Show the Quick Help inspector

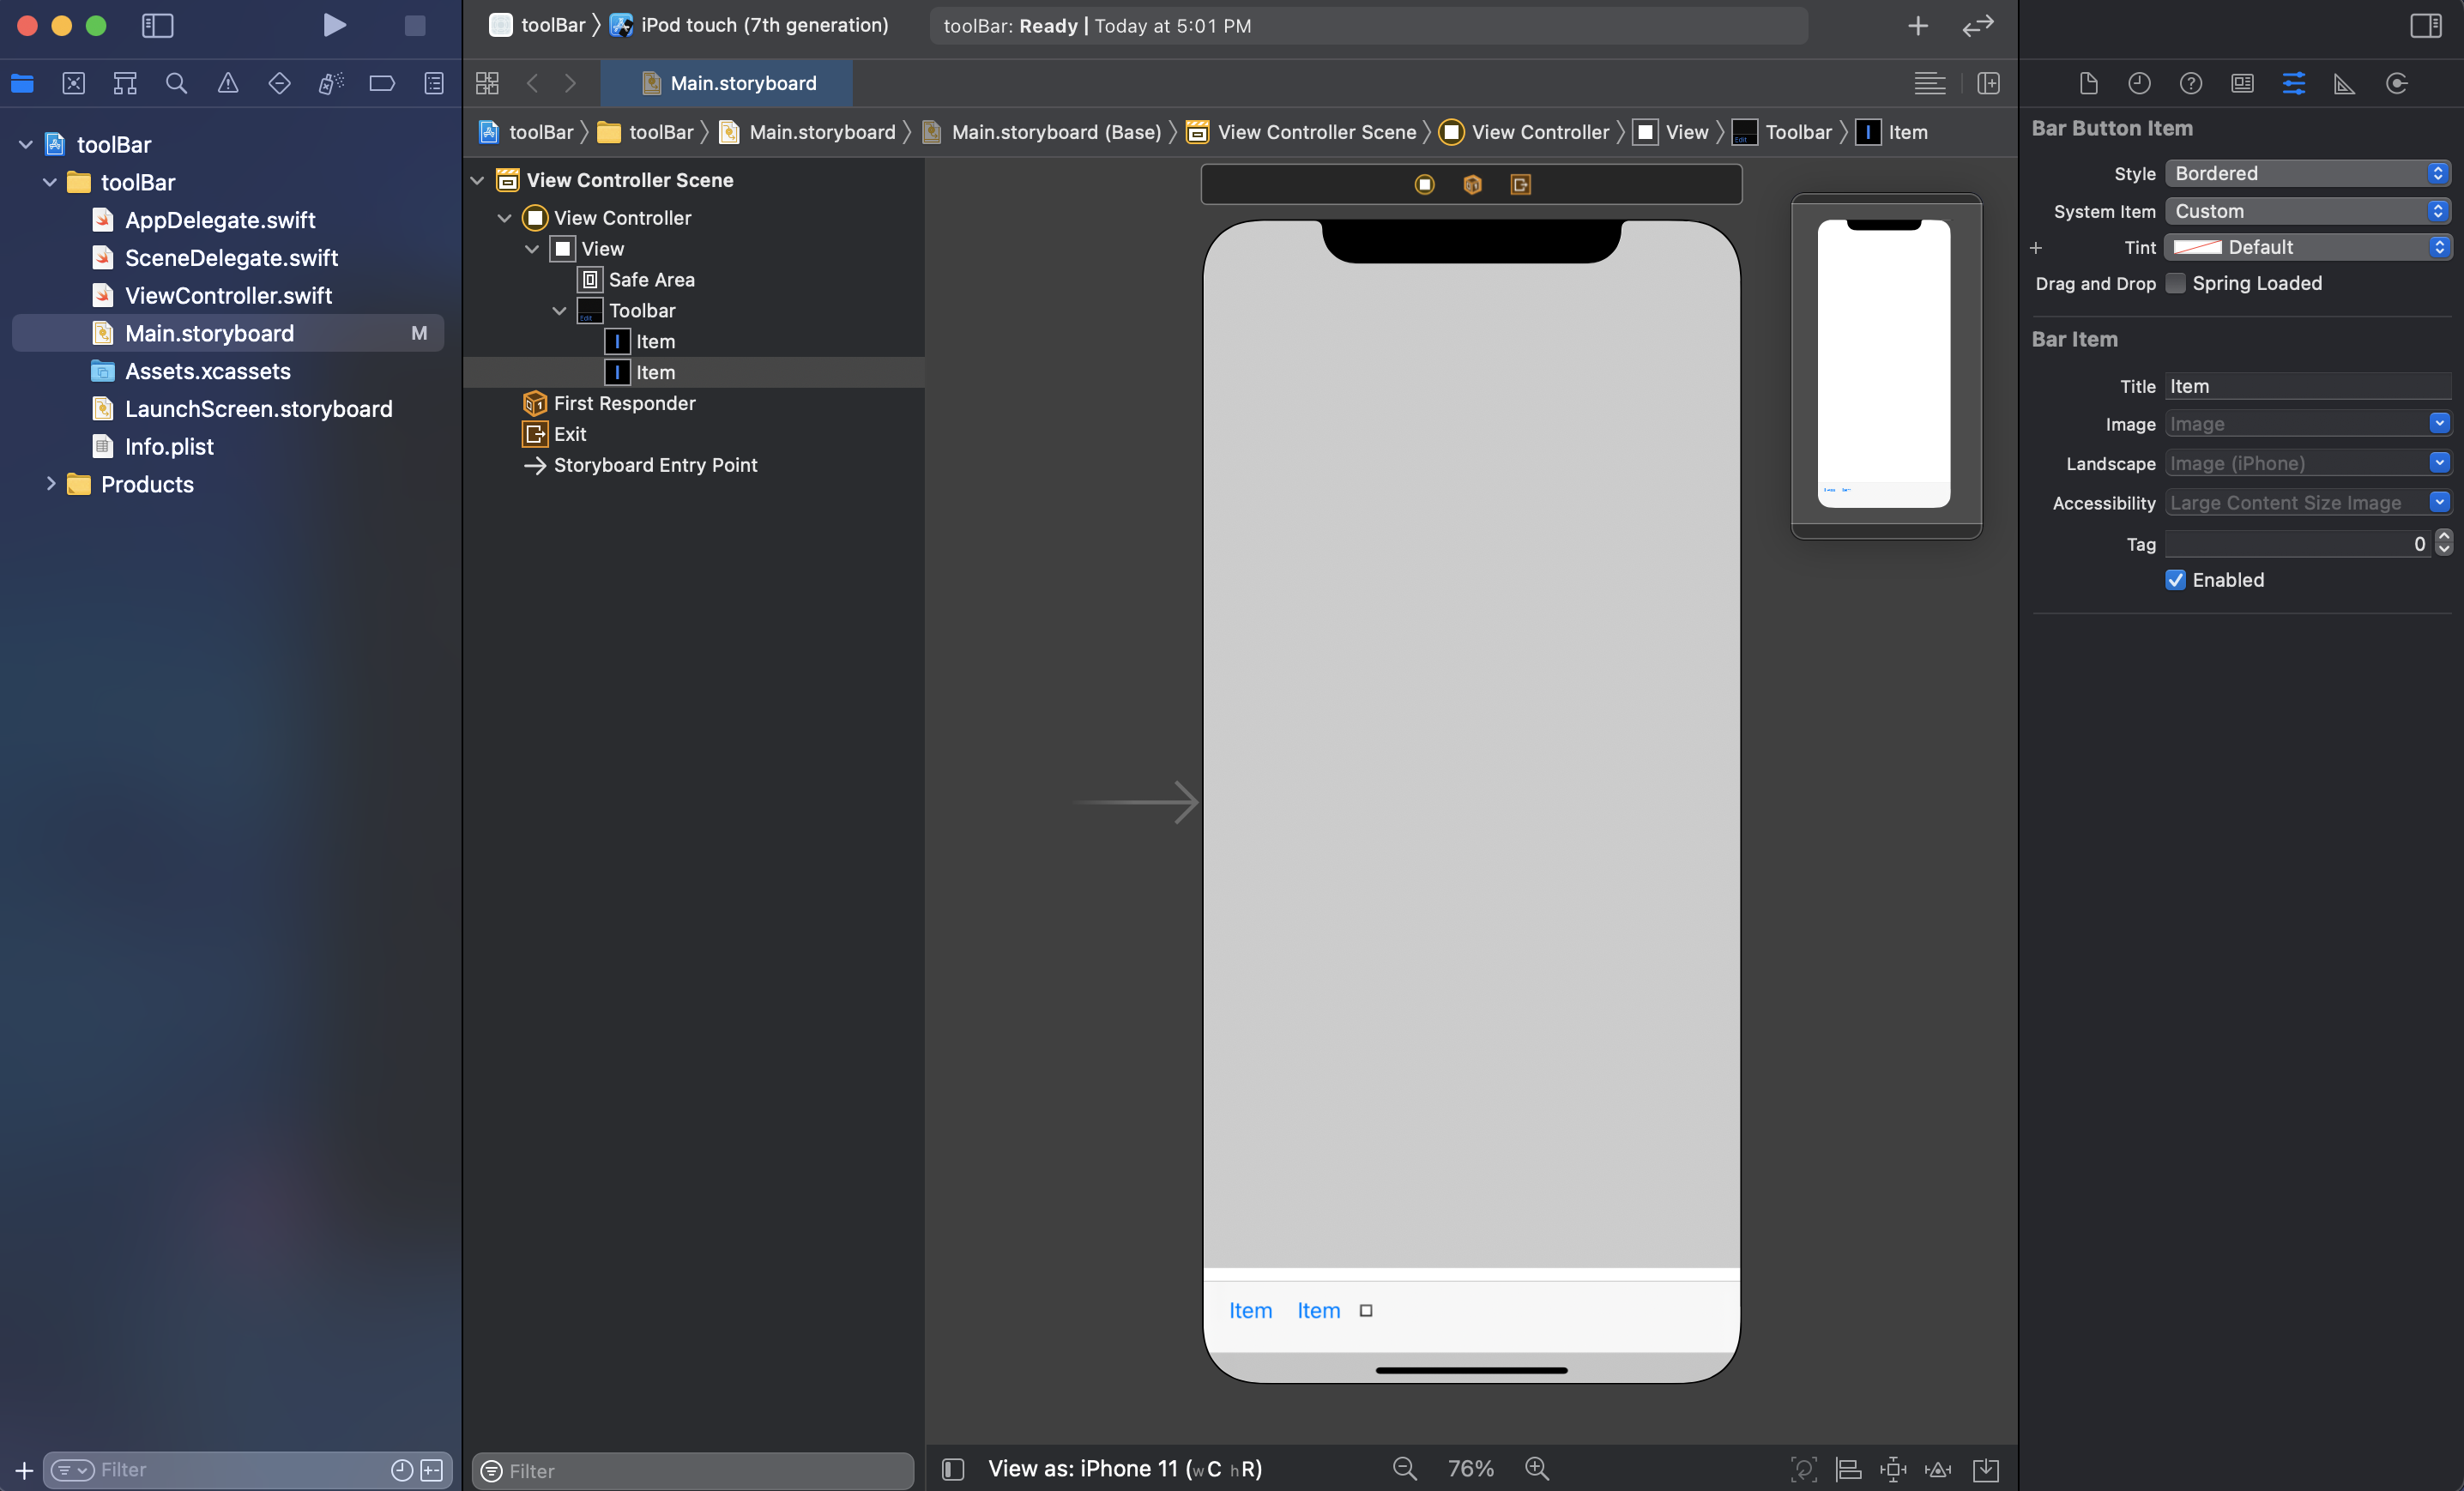coord(2191,84)
